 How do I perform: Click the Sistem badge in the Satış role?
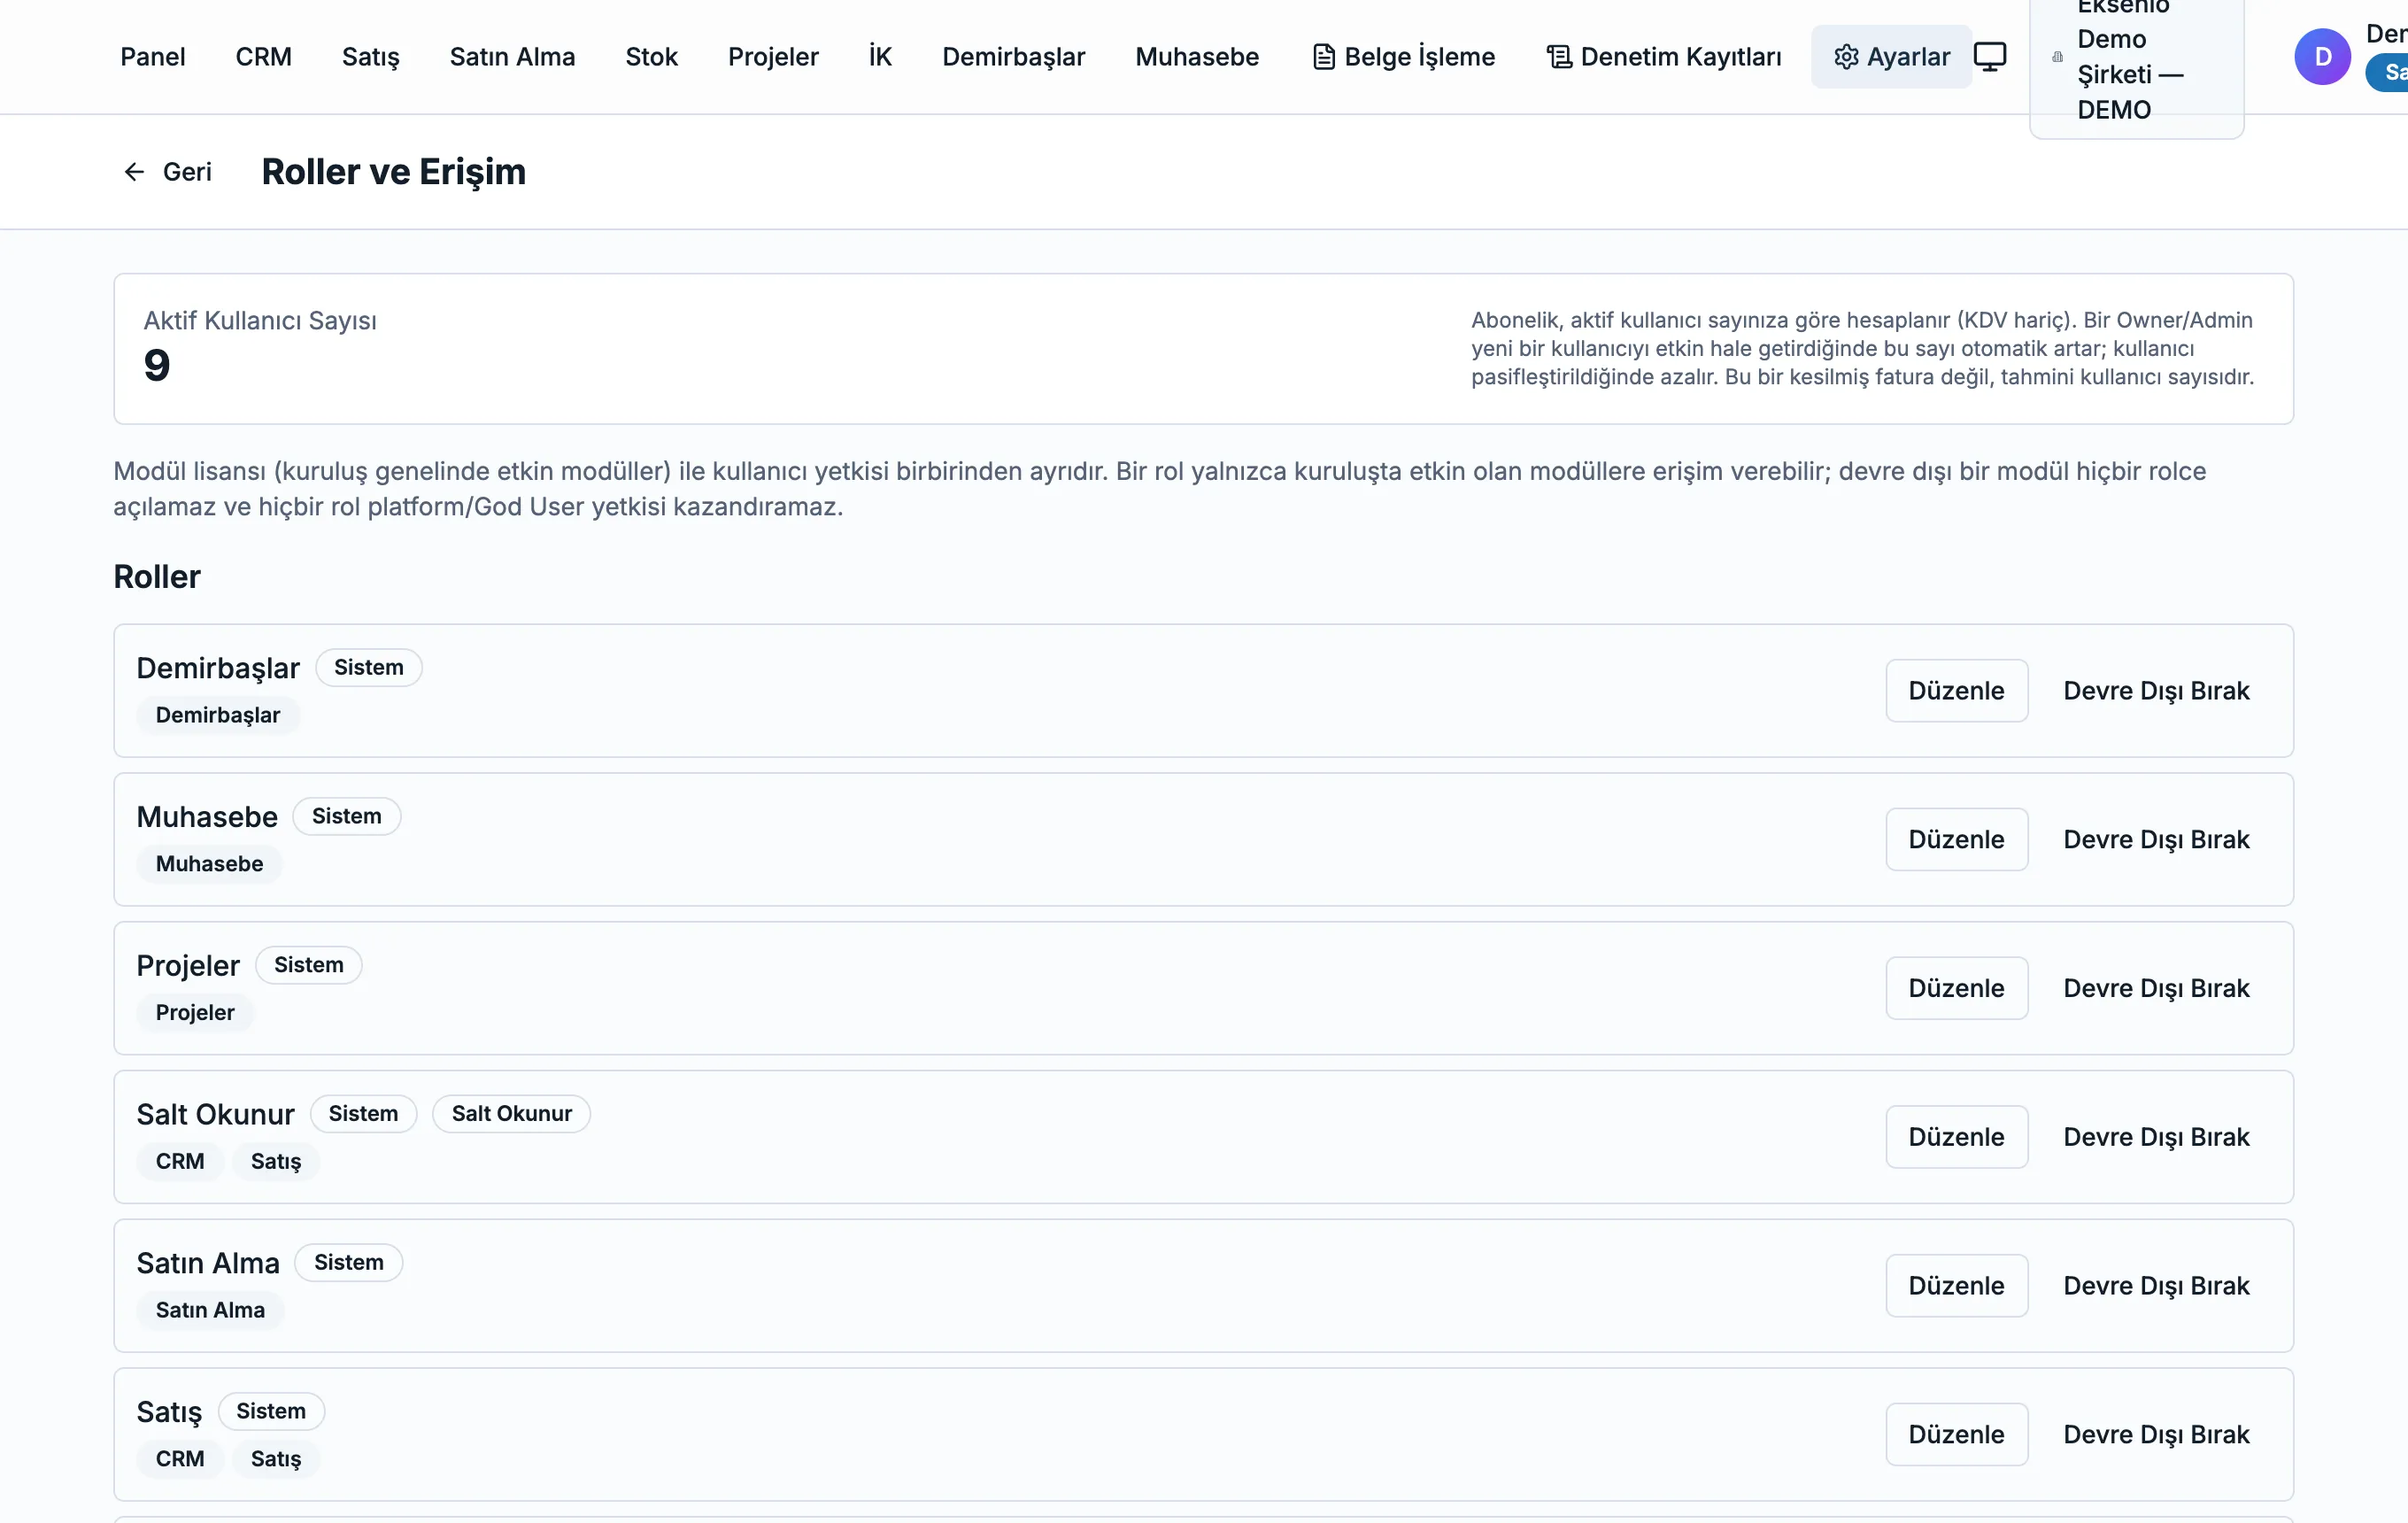tap(271, 1412)
